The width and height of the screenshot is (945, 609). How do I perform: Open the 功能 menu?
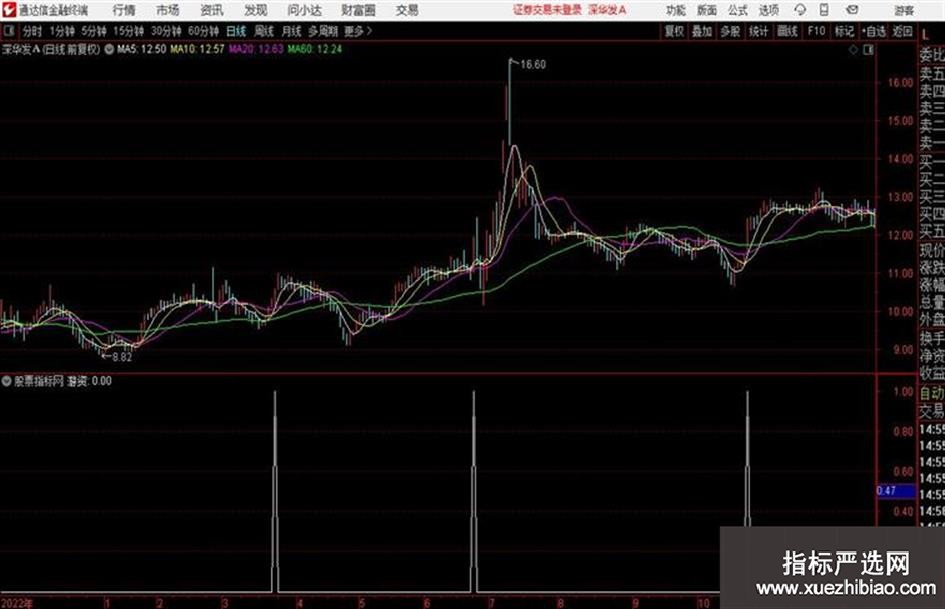point(676,10)
